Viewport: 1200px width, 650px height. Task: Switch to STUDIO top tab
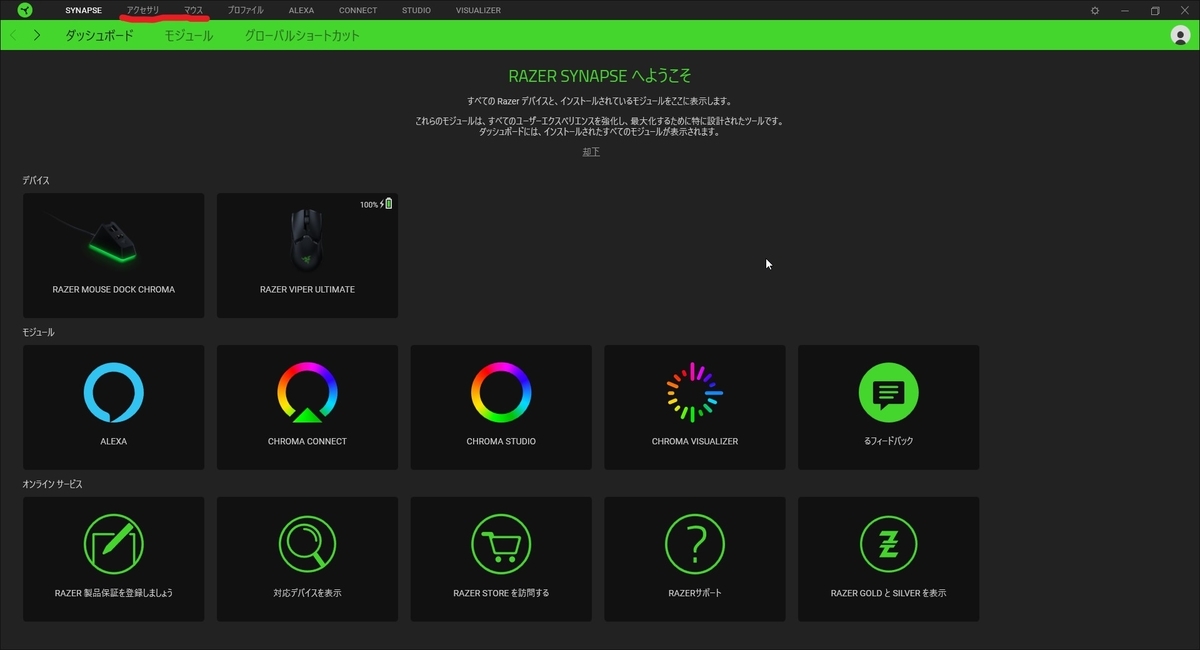[416, 10]
